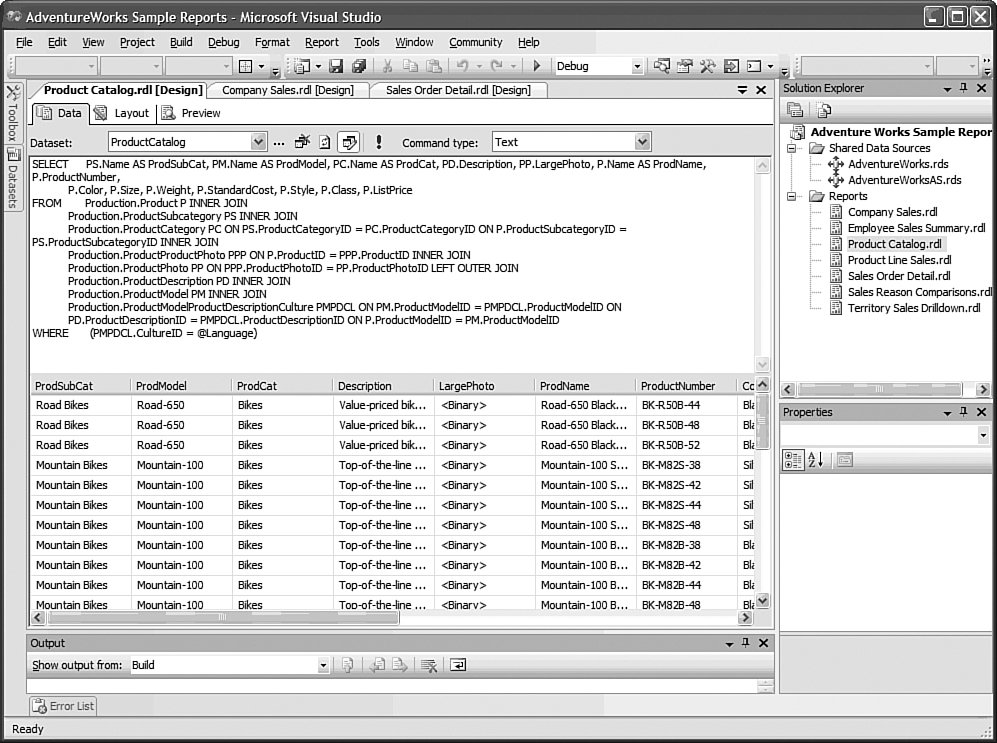Click the Redo arrow icon
This screenshot has width=997, height=743.
(497, 66)
